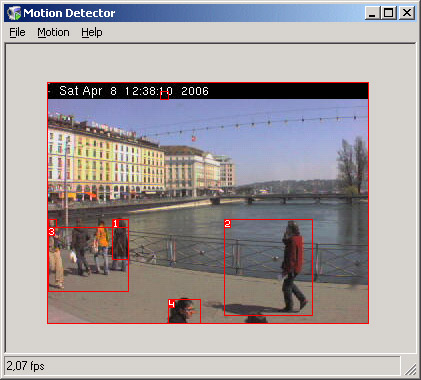This screenshot has height=380, width=421.
Task: Maximize the Motion Detector window
Action: [388, 13]
